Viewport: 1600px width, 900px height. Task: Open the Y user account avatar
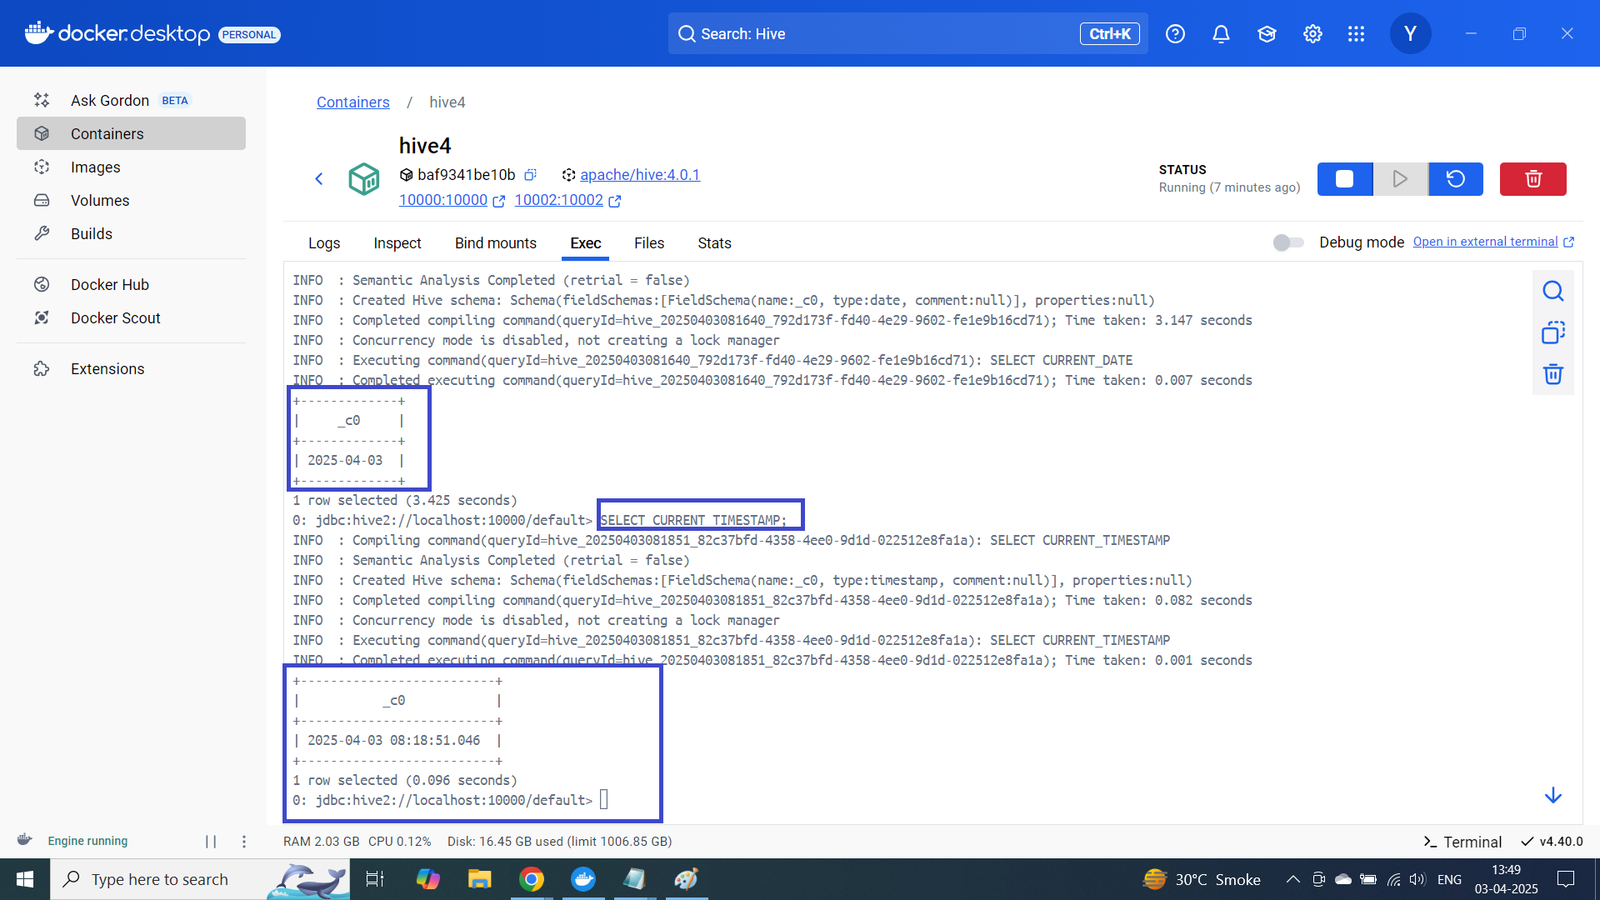point(1410,34)
